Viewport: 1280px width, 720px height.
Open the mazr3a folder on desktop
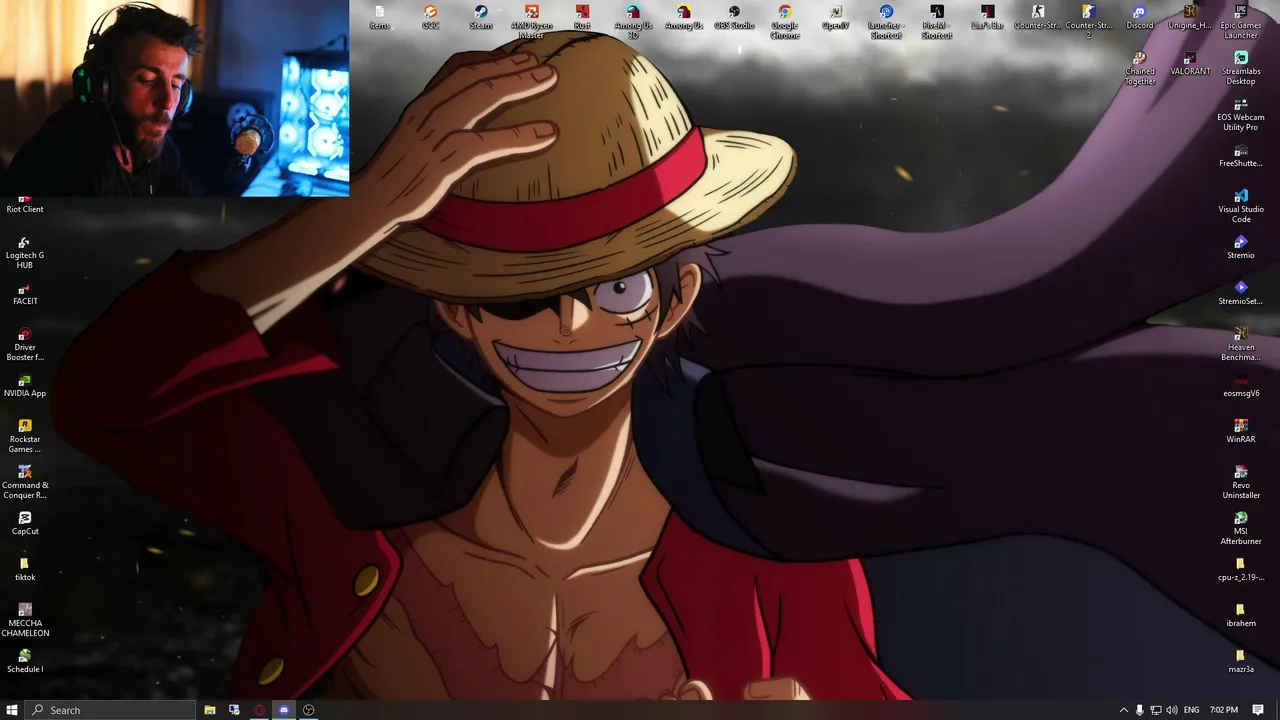[x=1241, y=661]
